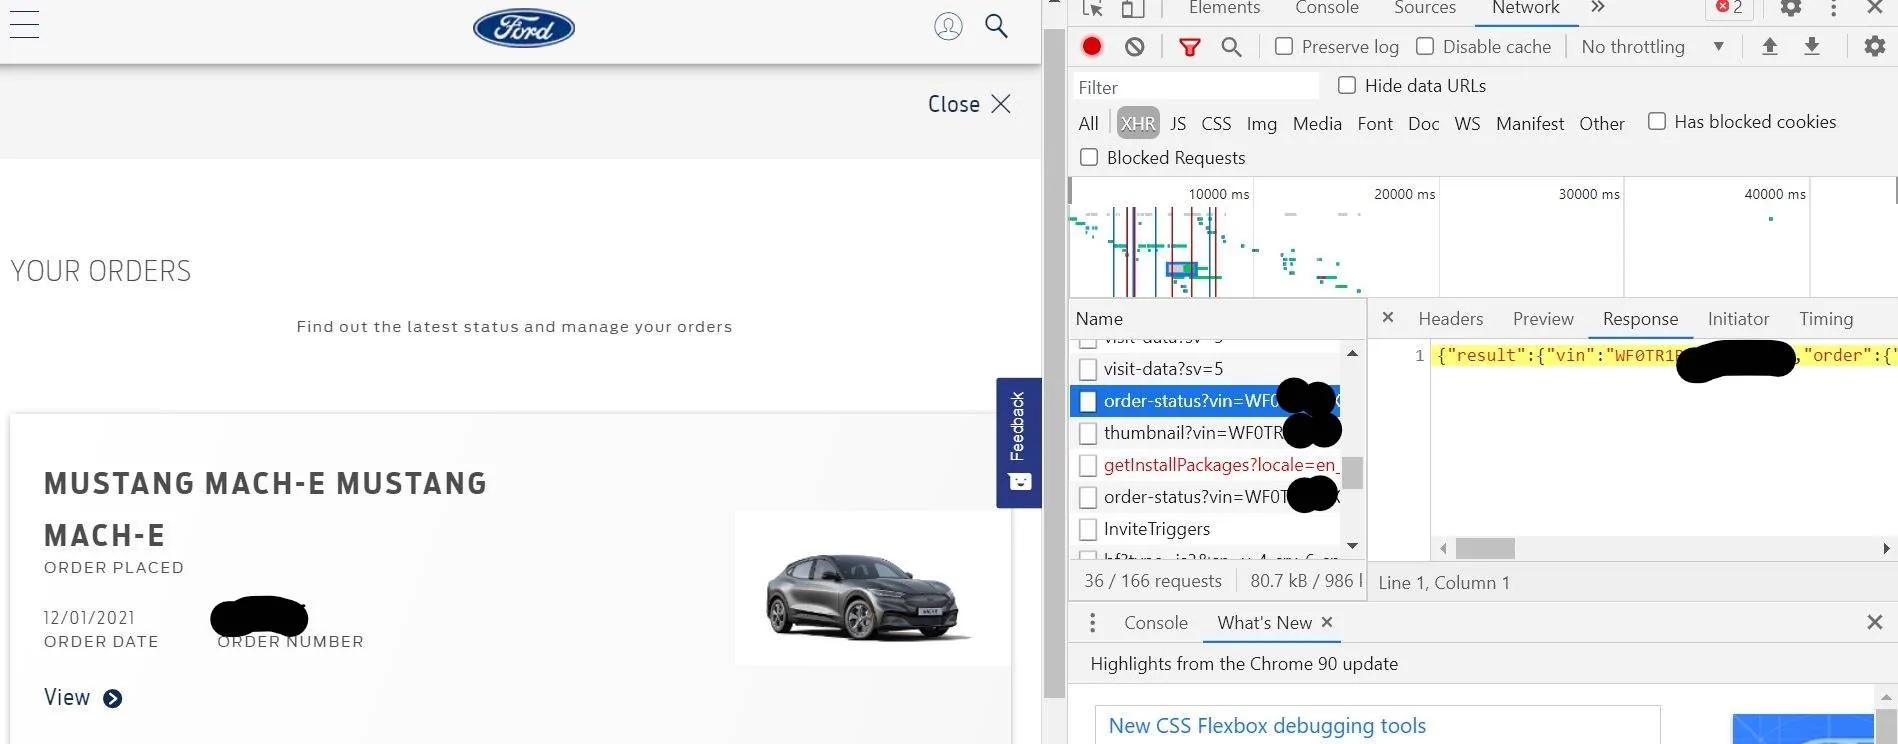Open DevTools settings gear
This screenshot has height=744, width=1898.
coord(1790,8)
